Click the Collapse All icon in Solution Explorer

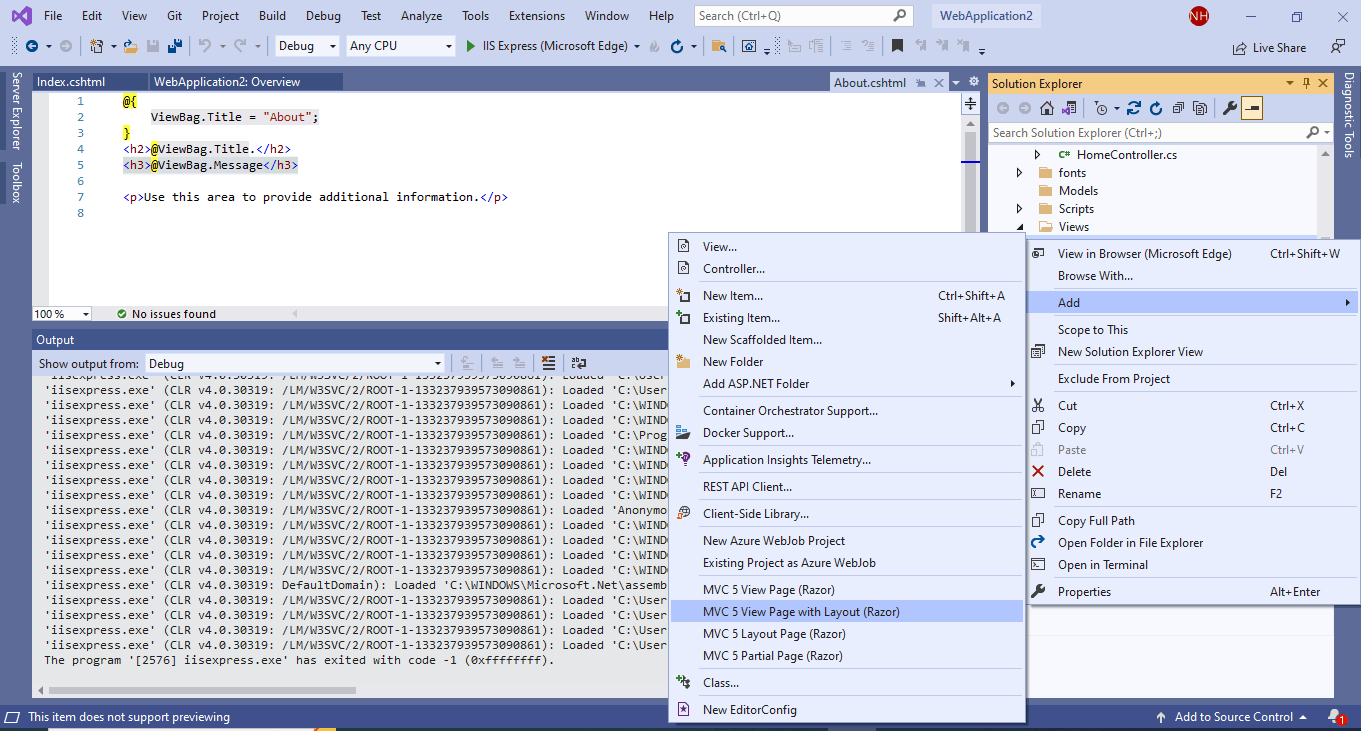point(1179,108)
